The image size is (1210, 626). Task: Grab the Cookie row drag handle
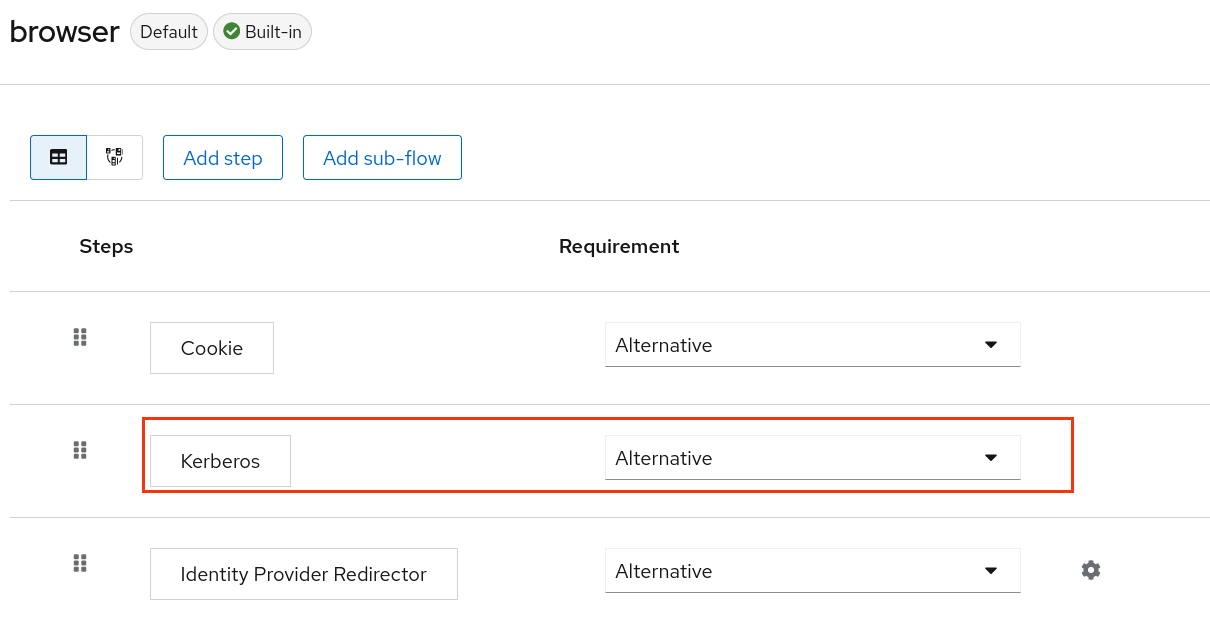click(x=80, y=337)
